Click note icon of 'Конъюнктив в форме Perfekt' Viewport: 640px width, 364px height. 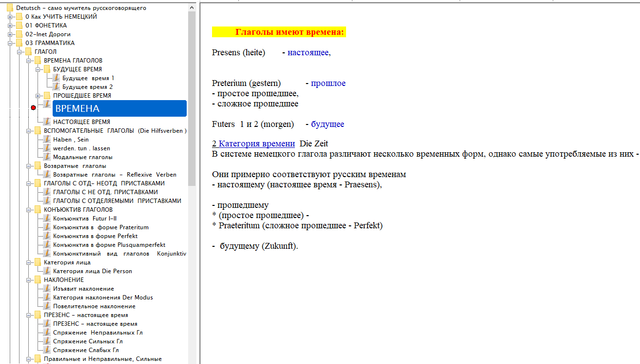click(47, 236)
